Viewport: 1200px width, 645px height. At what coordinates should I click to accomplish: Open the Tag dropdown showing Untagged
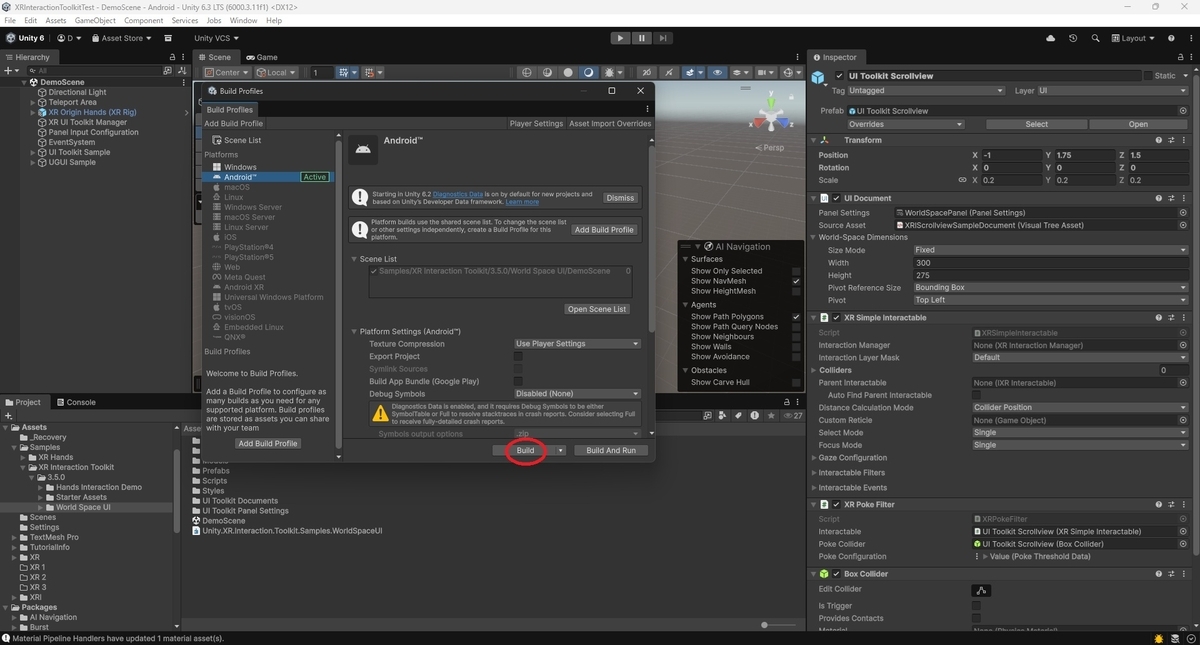coord(926,90)
